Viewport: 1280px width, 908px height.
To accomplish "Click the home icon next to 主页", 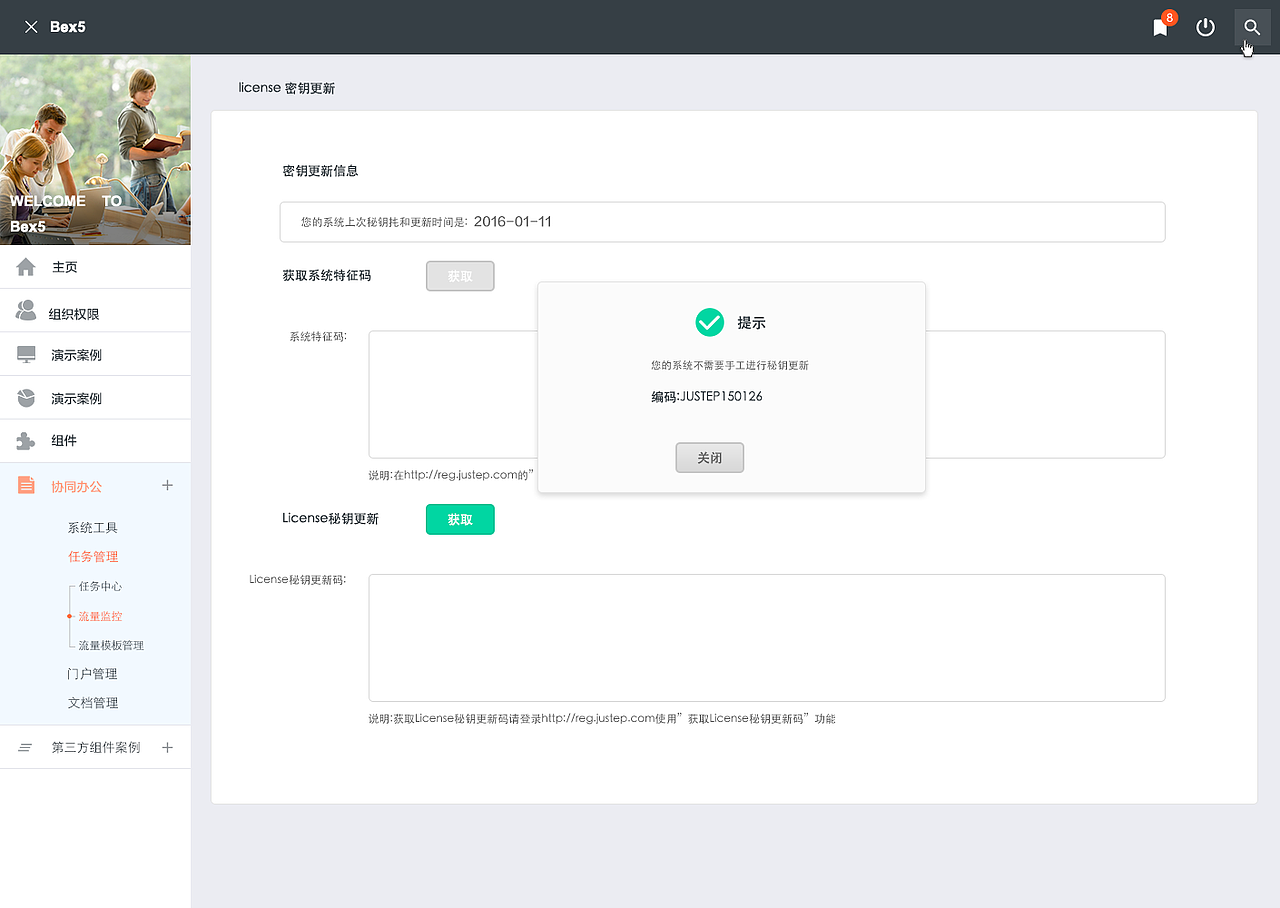I will 26,267.
